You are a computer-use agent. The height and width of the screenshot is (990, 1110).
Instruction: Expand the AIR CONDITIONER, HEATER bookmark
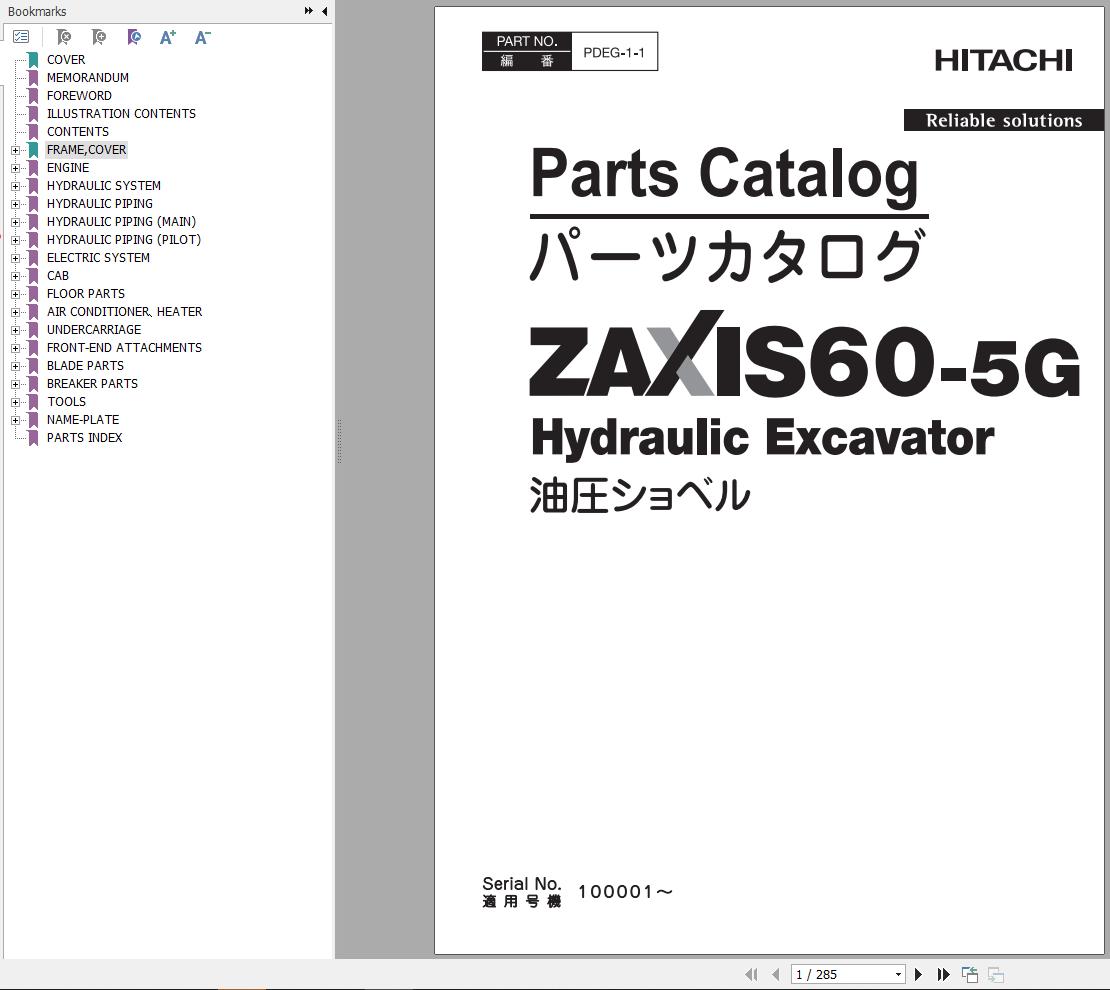point(16,312)
